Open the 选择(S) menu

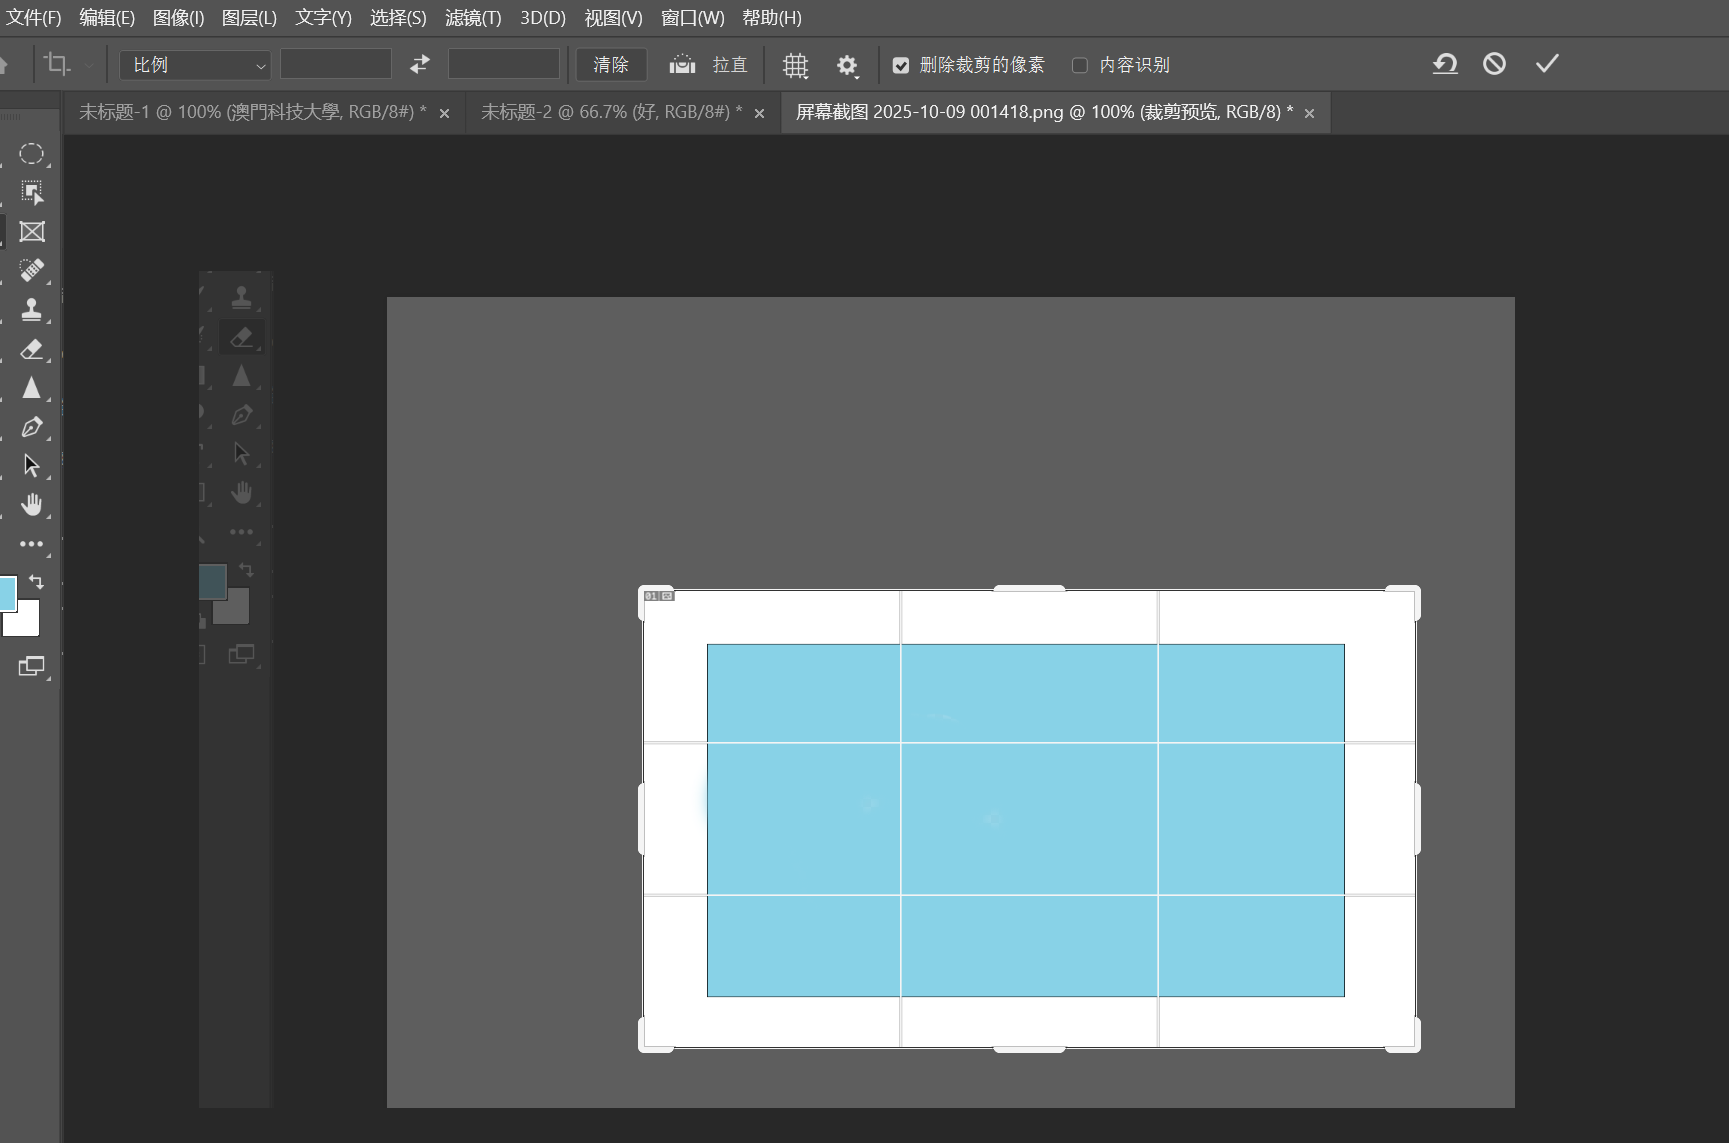(398, 18)
